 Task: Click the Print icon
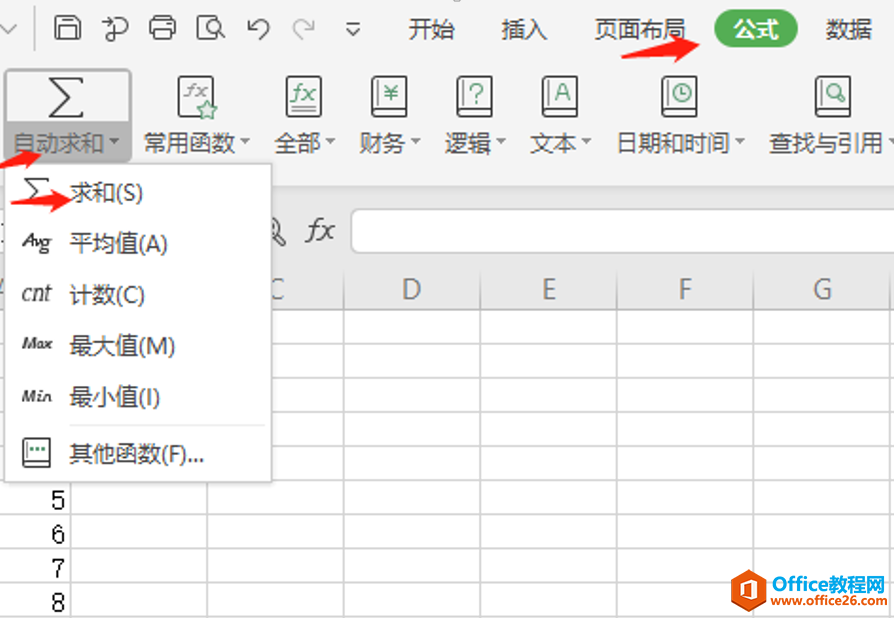click(162, 27)
